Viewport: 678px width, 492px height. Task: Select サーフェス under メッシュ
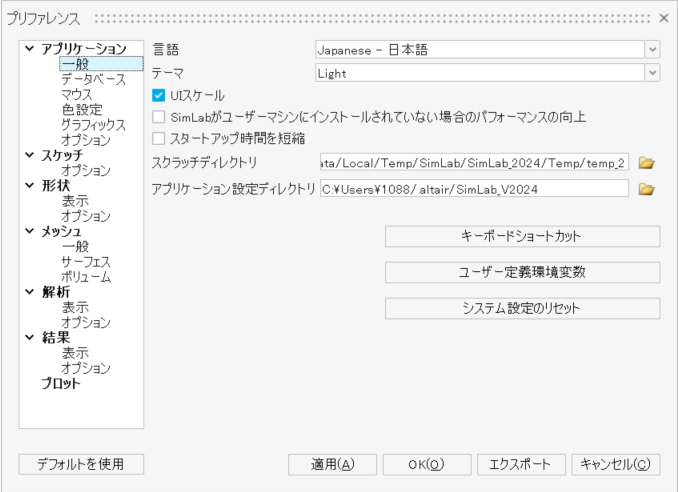click(86, 262)
